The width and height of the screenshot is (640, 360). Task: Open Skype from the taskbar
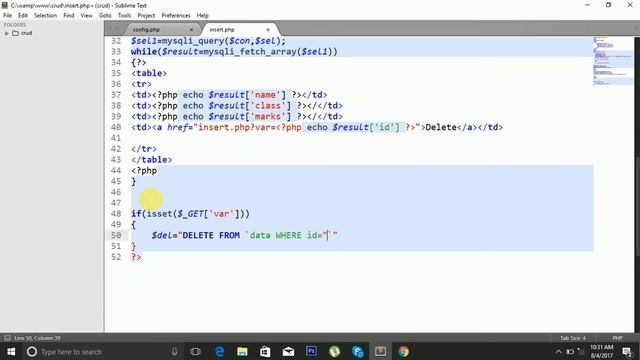click(358, 351)
